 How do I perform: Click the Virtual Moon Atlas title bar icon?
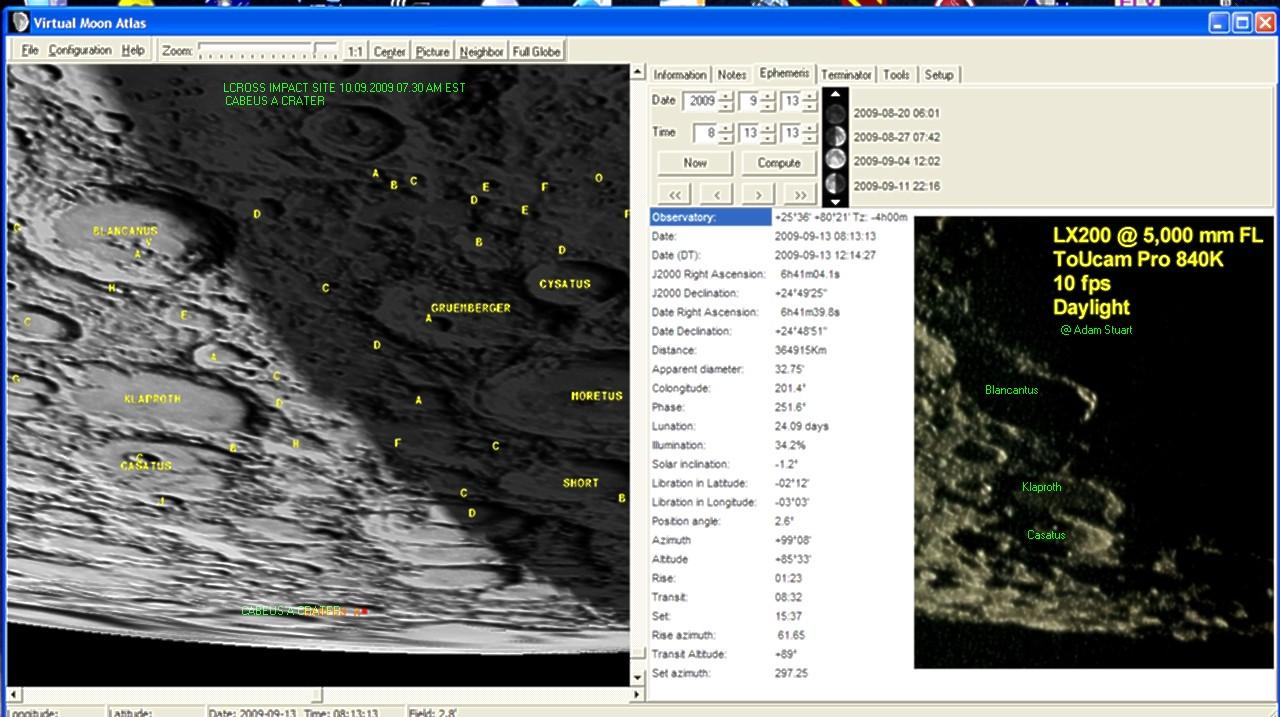[19, 22]
